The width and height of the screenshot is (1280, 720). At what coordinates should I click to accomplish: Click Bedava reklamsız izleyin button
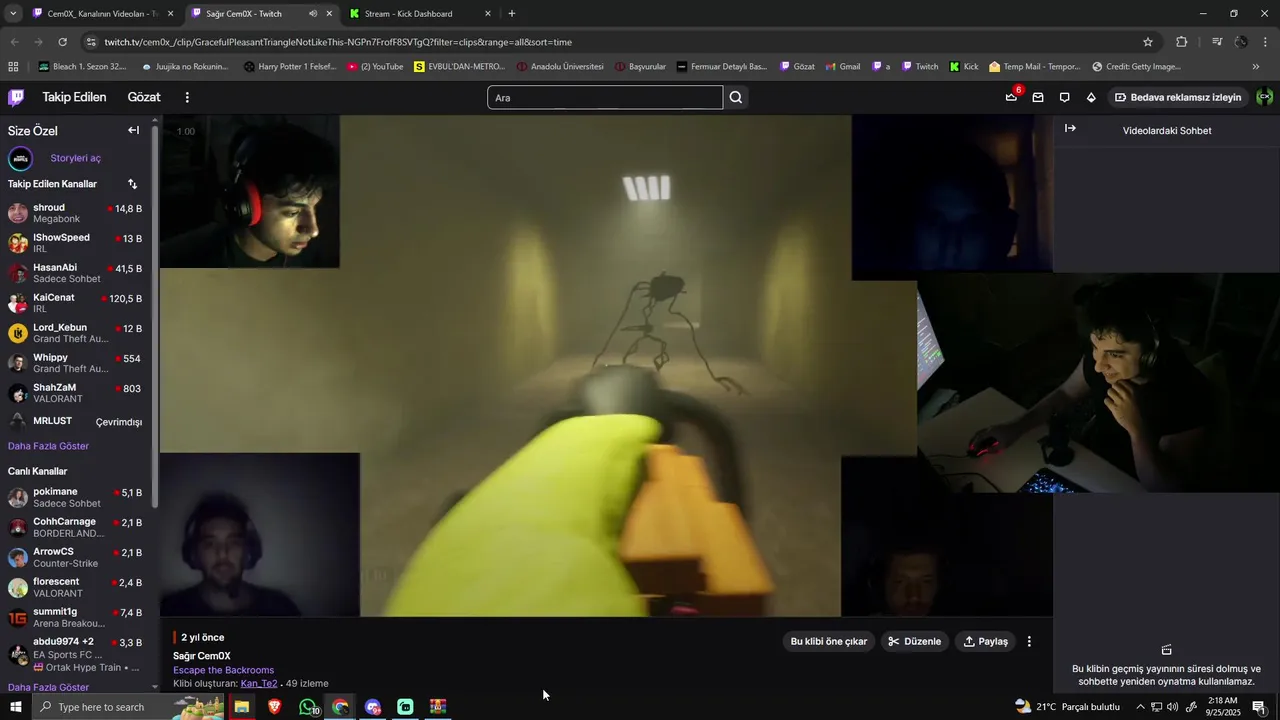point(1178,97)
